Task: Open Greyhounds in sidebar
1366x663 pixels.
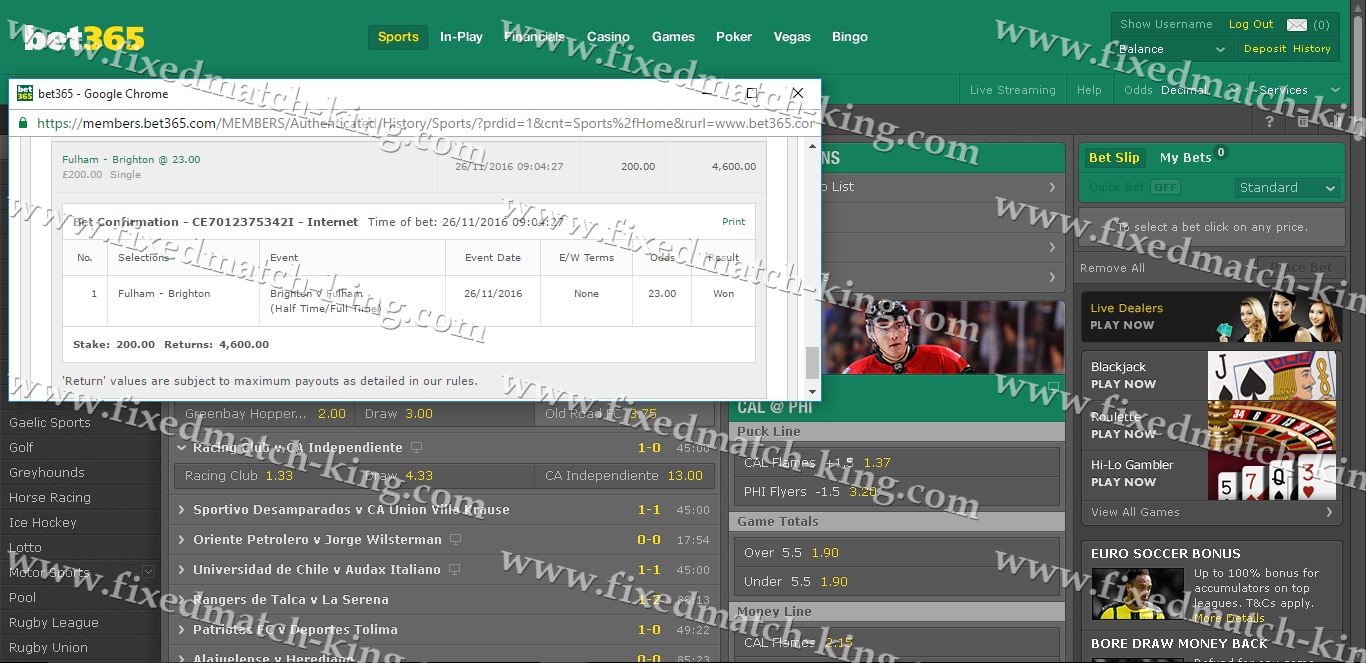Action: coord(47,473)
